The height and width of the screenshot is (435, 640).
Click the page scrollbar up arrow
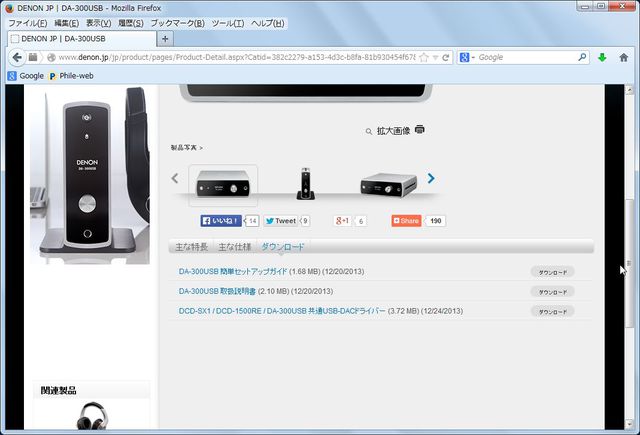point(629,89)
